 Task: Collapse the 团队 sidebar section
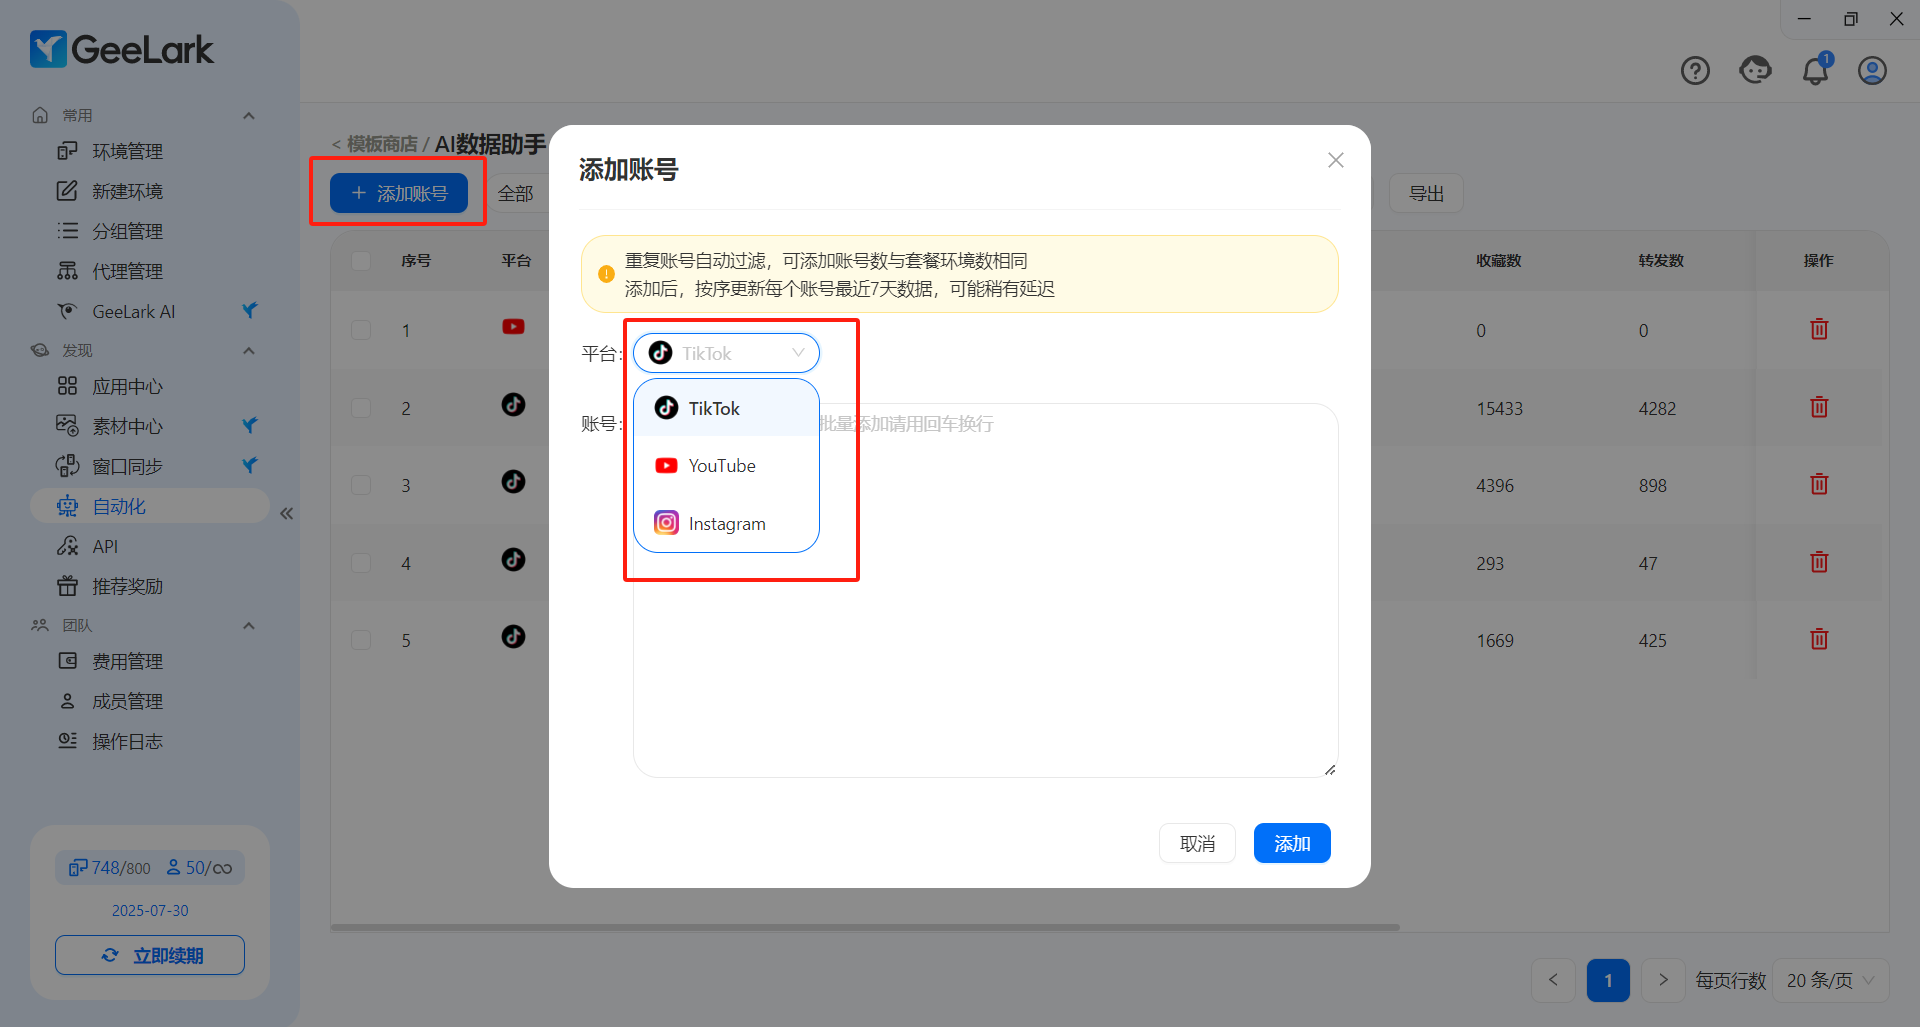pyautogui.click(x=249, y=625)
